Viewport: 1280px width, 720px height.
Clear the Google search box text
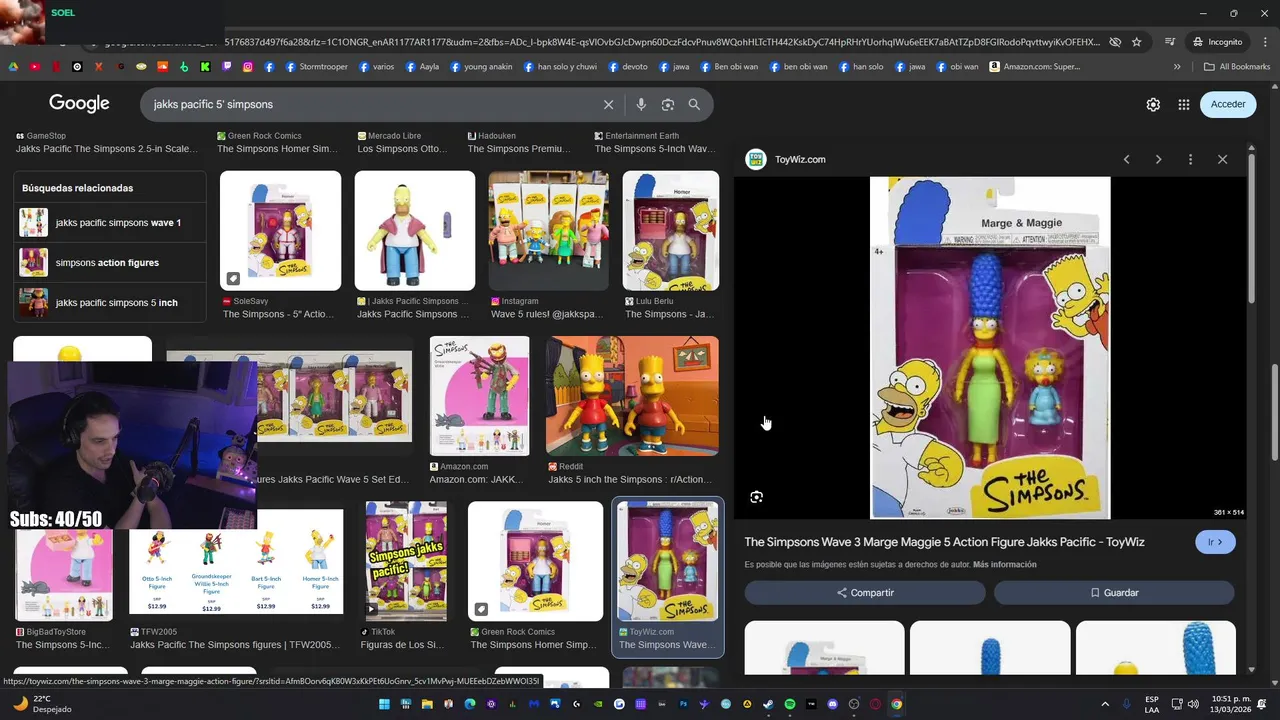pyautogui.click(x=608, y=104)
